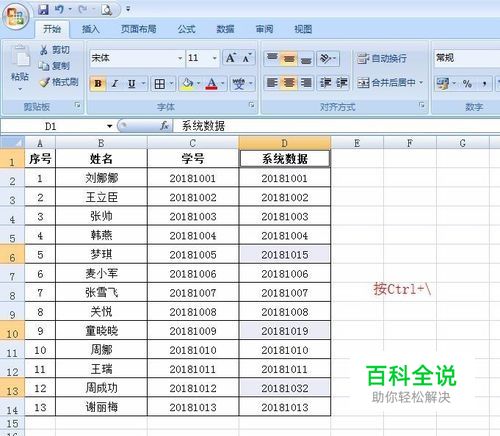Viewport: 500px width, 436px height.
Task: Open the underline style dropdown arrow
Action: [x=144, y=83]
